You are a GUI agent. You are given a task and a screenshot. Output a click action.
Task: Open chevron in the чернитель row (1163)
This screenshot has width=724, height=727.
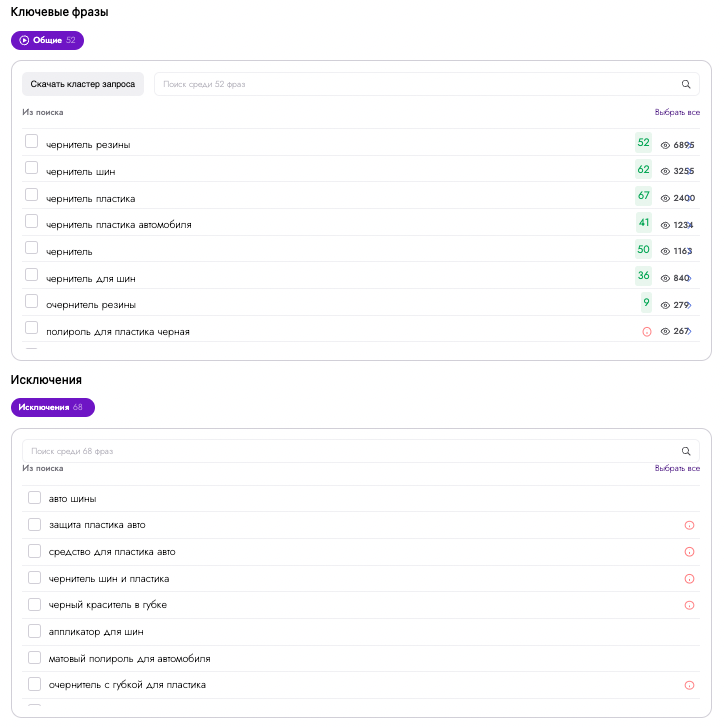pos(690,251)
